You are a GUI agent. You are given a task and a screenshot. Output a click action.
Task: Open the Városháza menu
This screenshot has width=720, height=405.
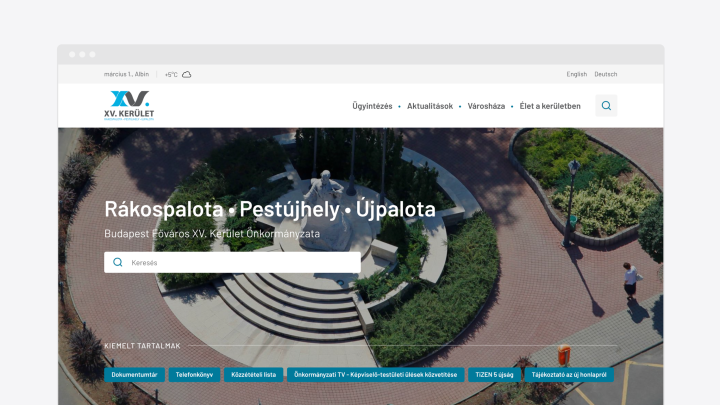coord(486,106)
